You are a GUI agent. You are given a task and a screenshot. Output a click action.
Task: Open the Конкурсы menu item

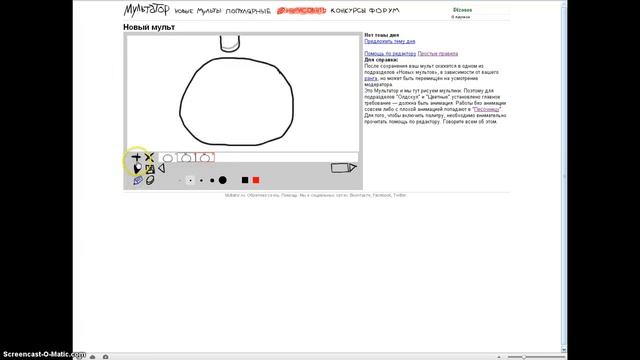[x=348, y=11]
